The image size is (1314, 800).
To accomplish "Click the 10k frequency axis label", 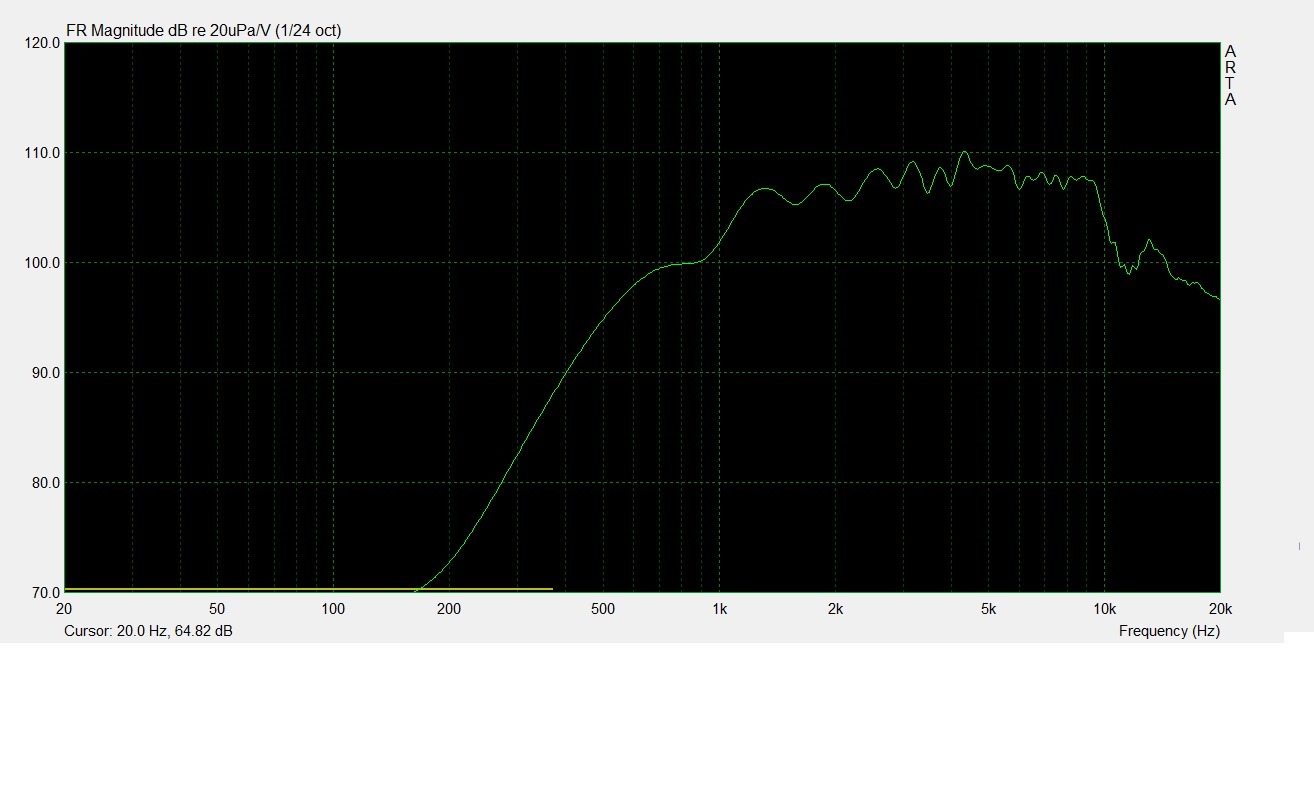I will click(x=1104, y=609).
